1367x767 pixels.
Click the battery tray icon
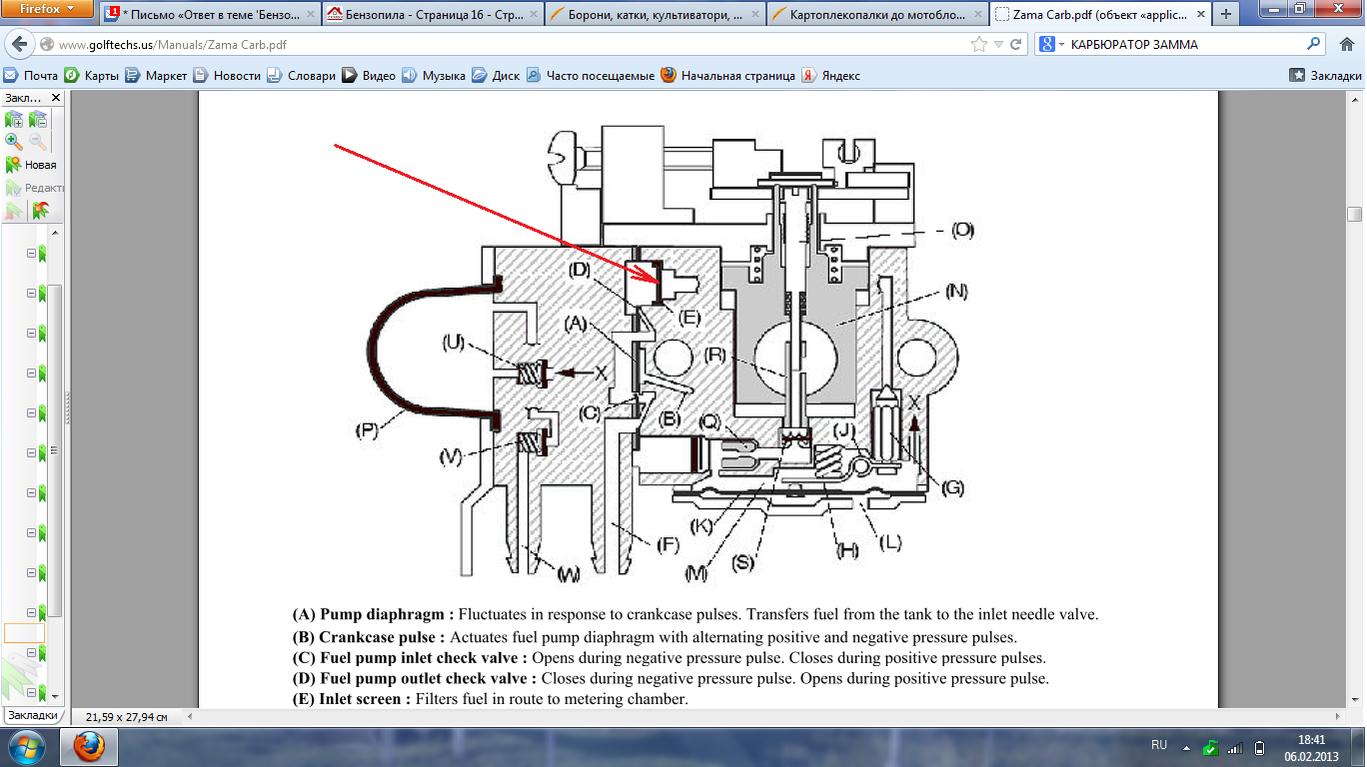[x=1260, y=747]
